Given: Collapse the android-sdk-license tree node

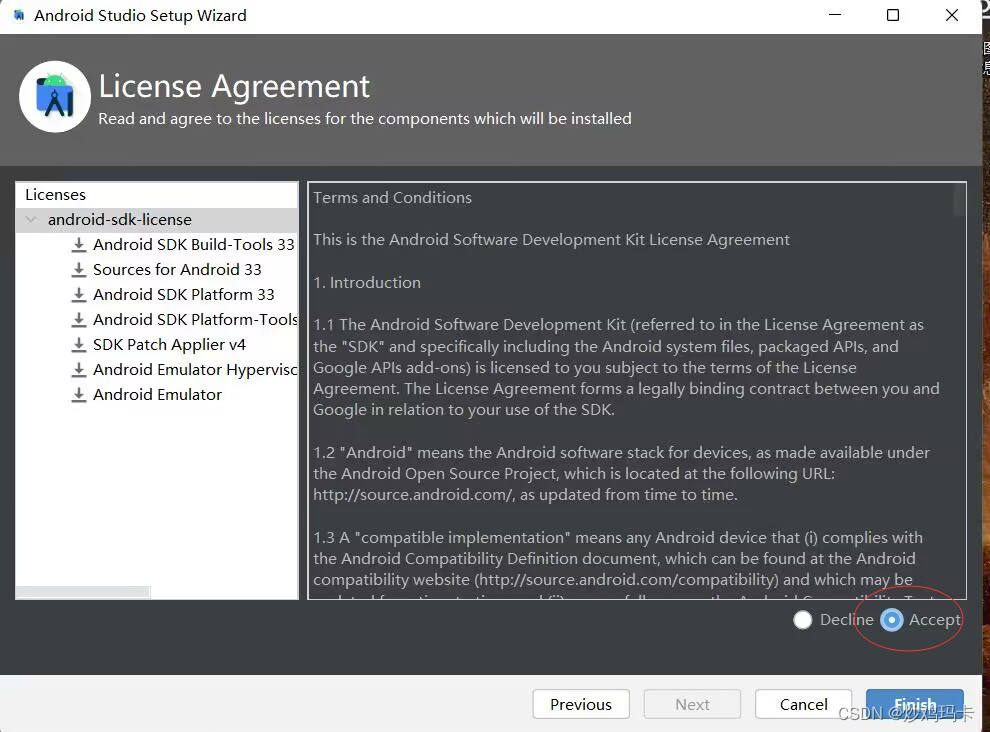Looking at the screenshot, I should tap(30, 219).
